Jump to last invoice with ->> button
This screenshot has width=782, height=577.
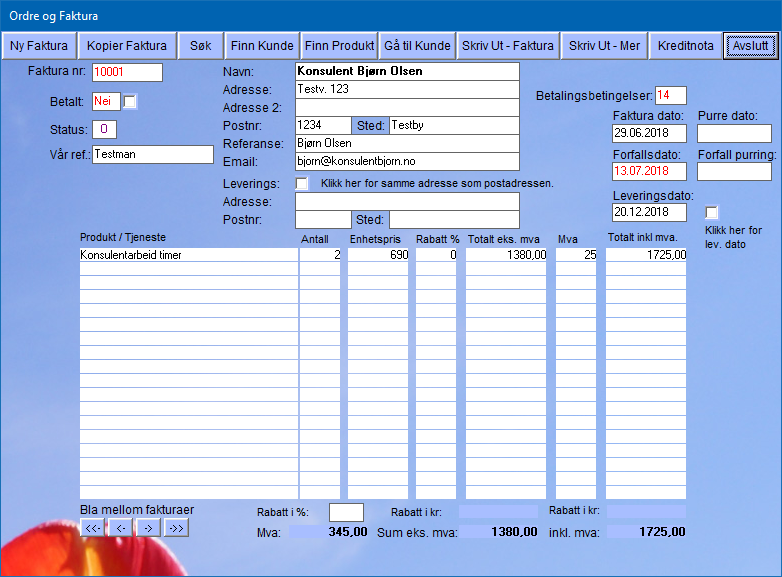pos(175,528)
